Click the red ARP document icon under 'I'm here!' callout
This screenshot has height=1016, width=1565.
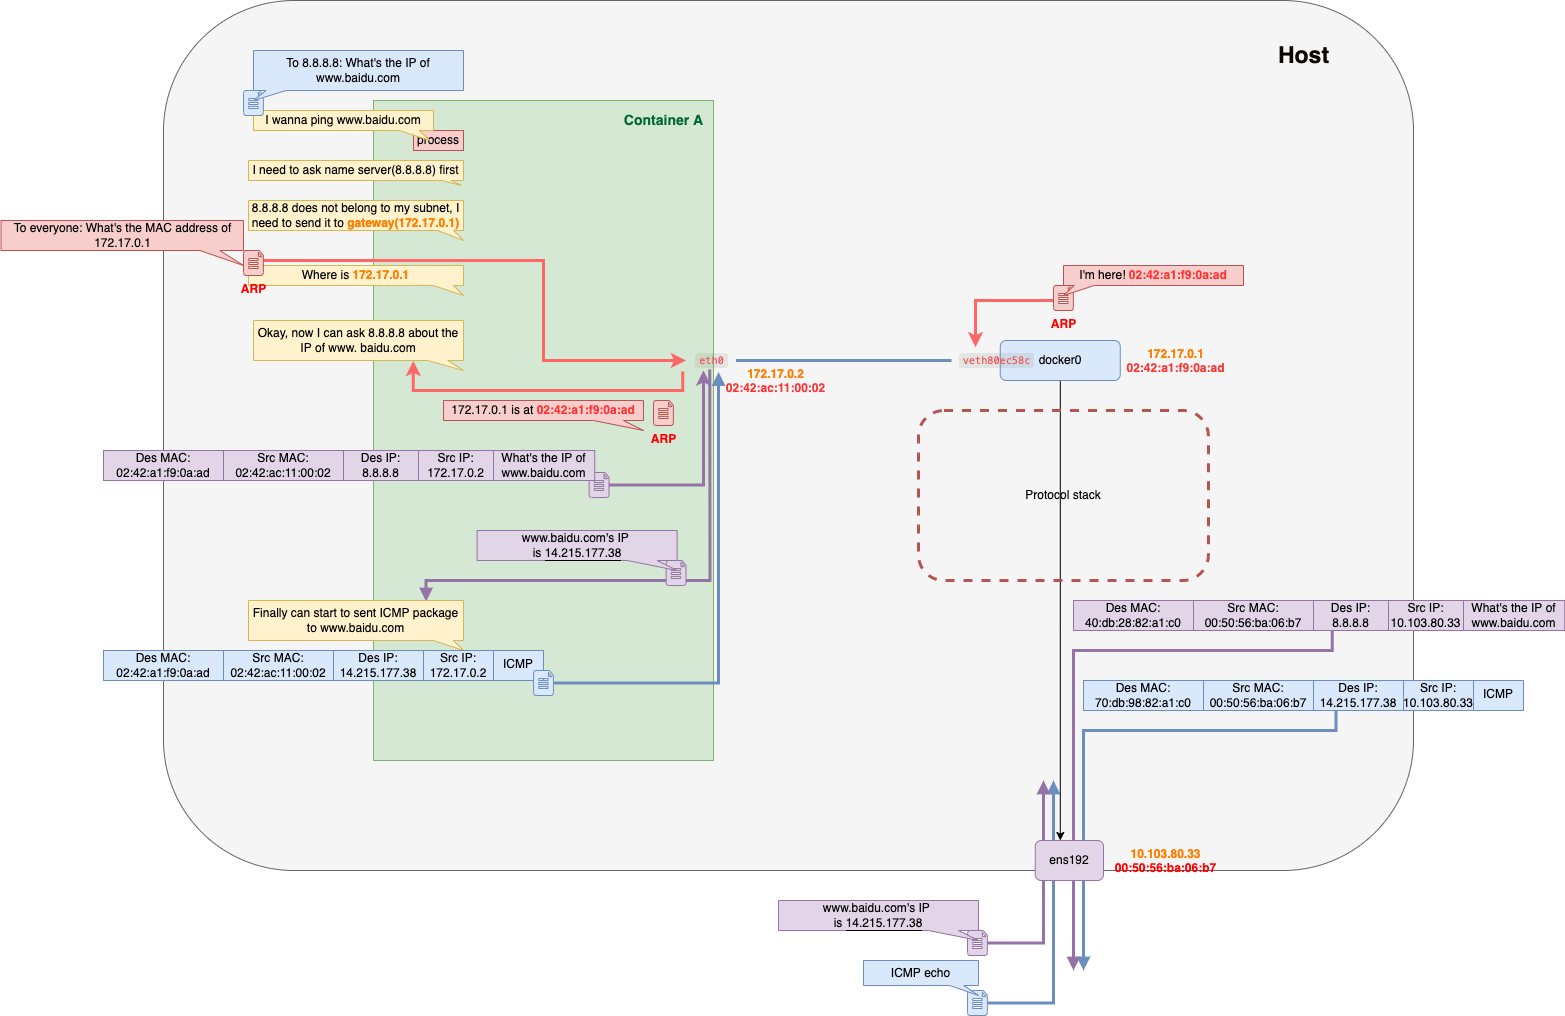1063,298
